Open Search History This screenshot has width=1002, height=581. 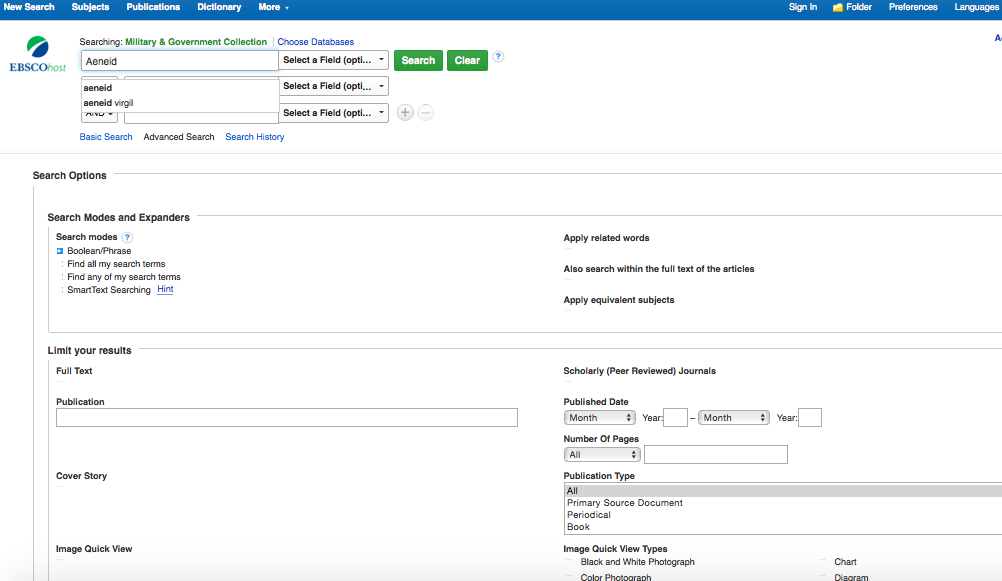click(x=254, y=137)
